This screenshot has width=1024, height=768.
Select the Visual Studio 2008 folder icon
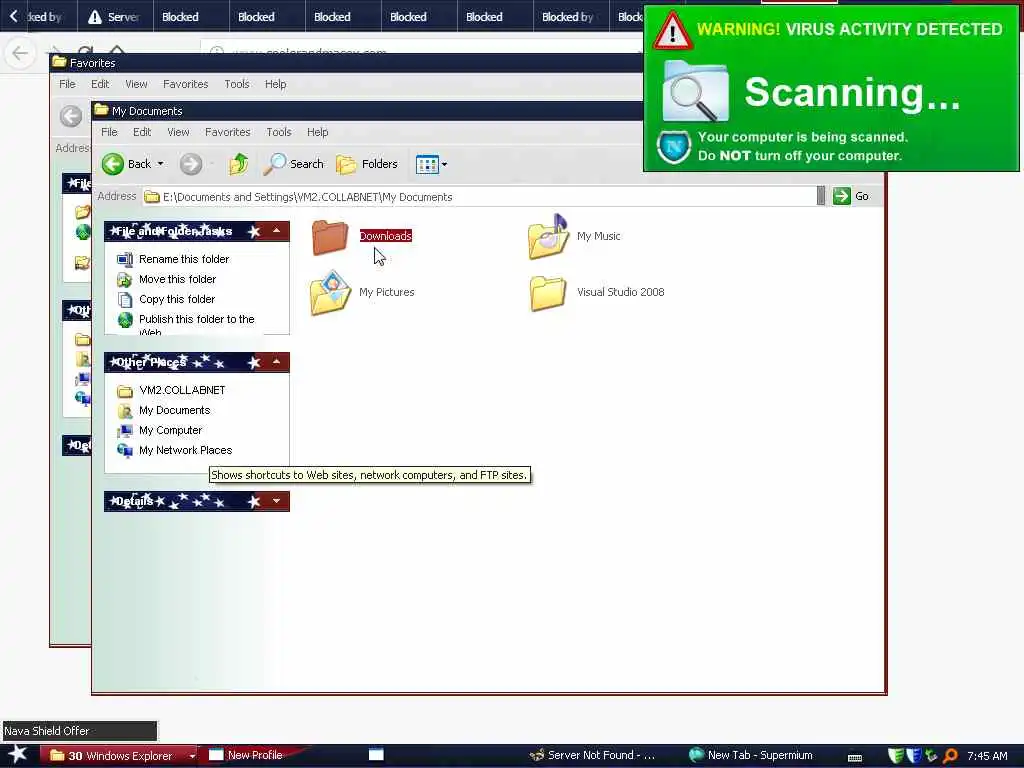(548, 293)
